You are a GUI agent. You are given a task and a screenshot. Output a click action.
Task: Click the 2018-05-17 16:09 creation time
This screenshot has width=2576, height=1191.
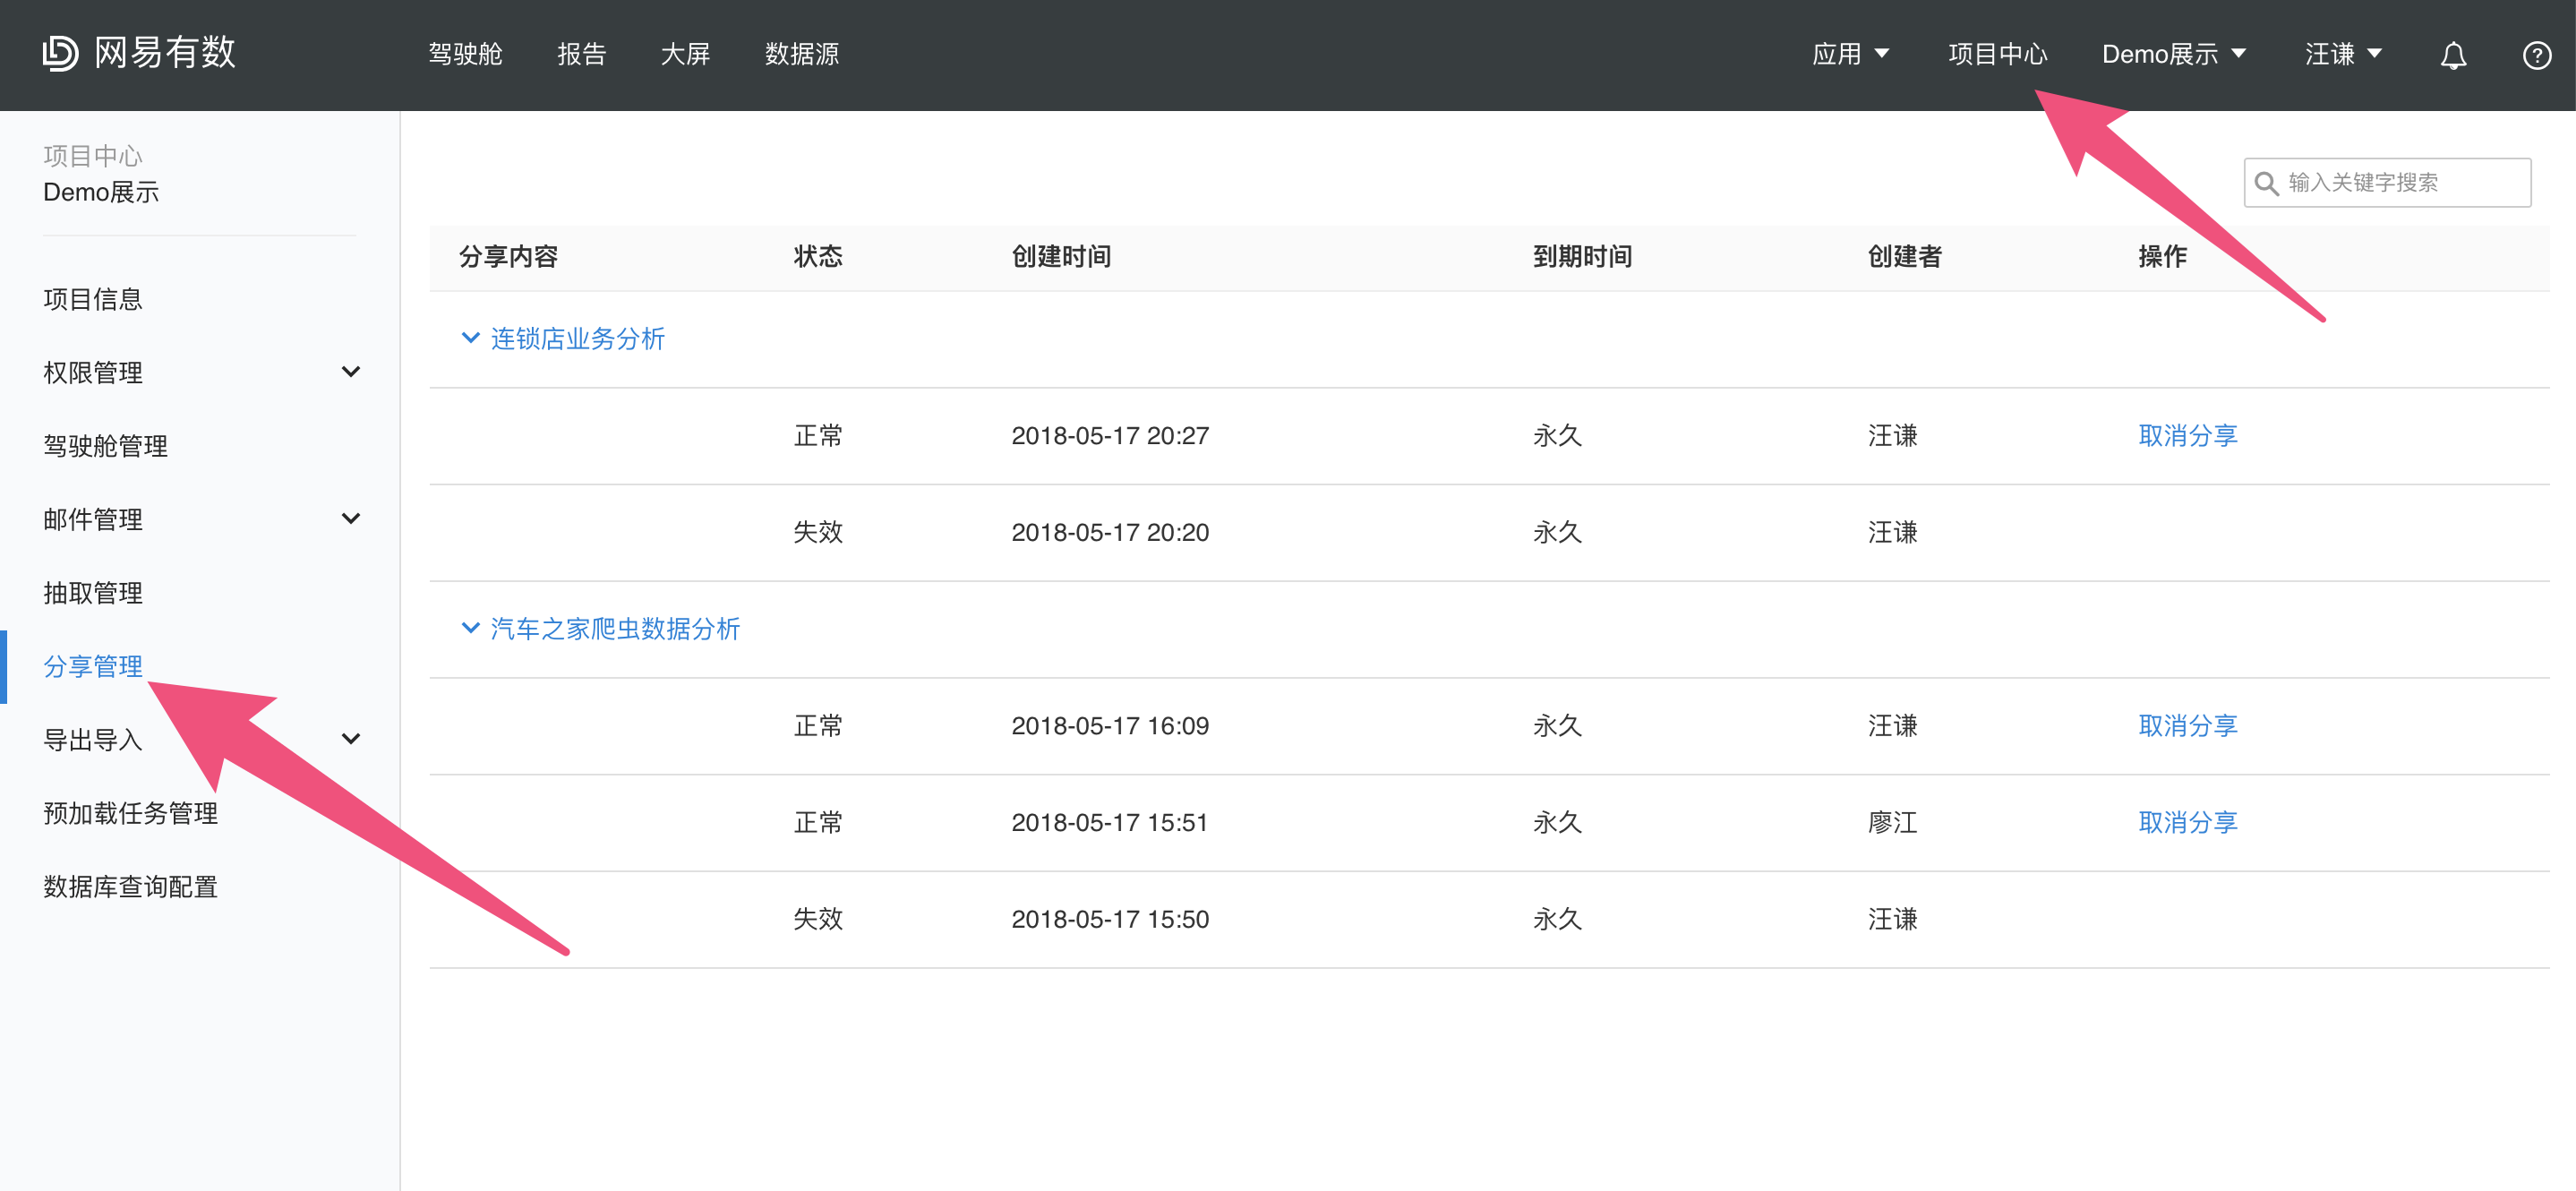pyautogui.click(x=1110, y=726)
